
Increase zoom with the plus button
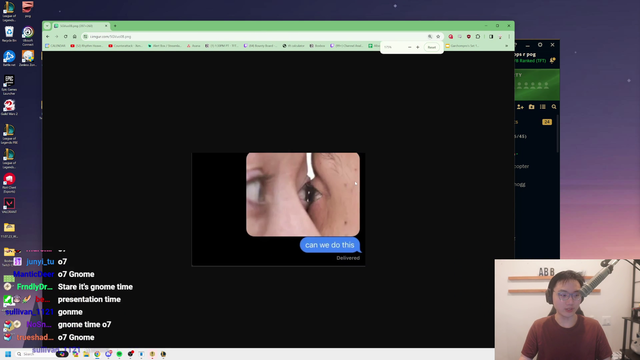coord(418,47)
